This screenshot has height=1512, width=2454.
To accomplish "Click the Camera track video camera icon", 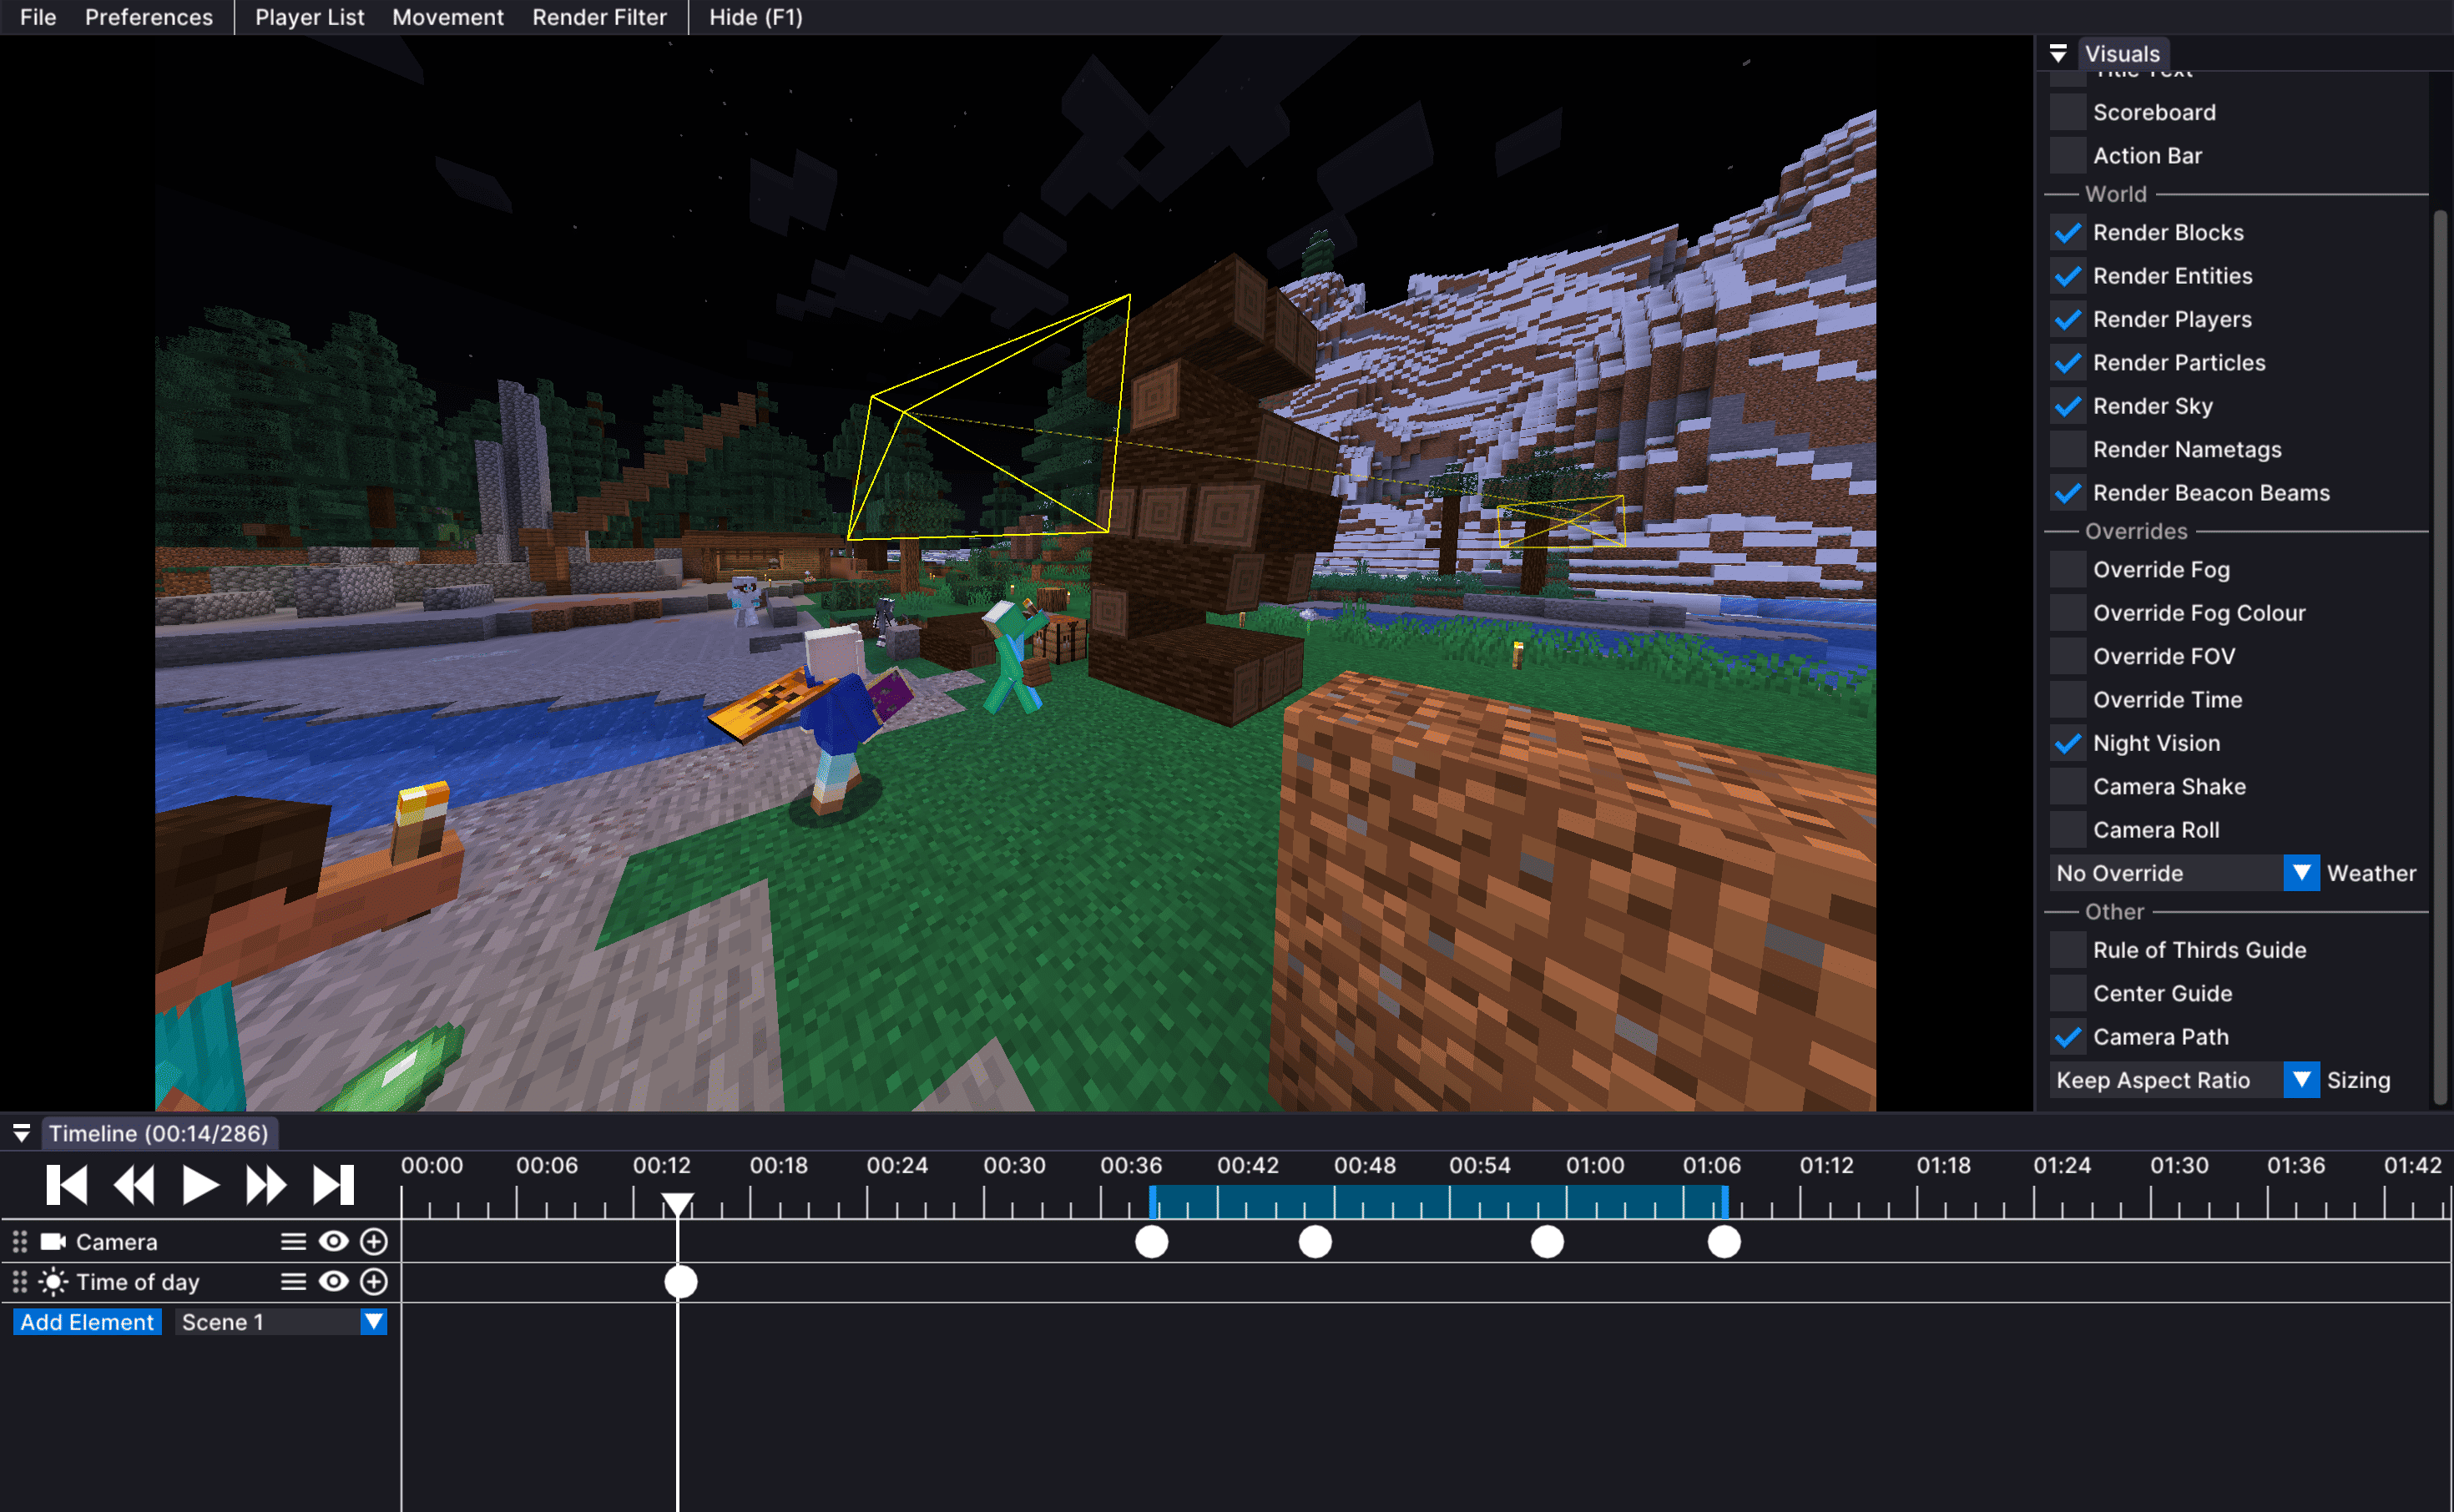I will pos(53,1242).
